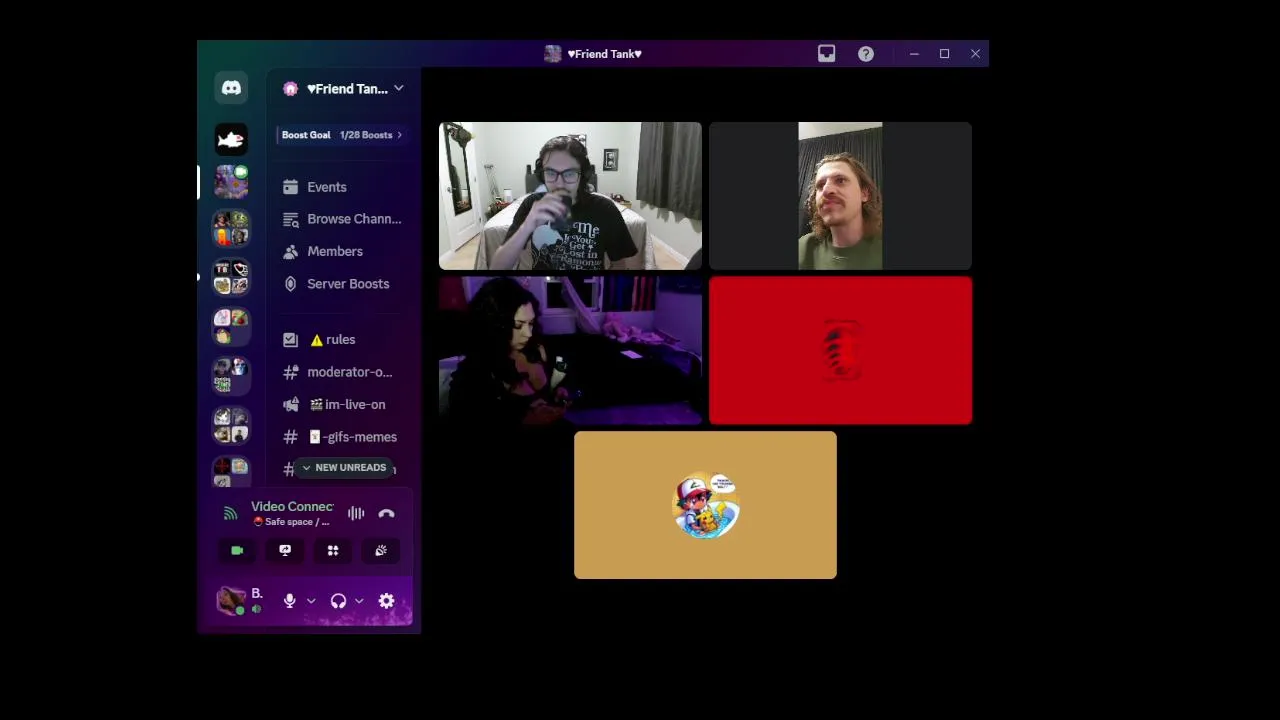Click Video Connected status text
This screenshot has height=720, width=1280.
point(292,507)
